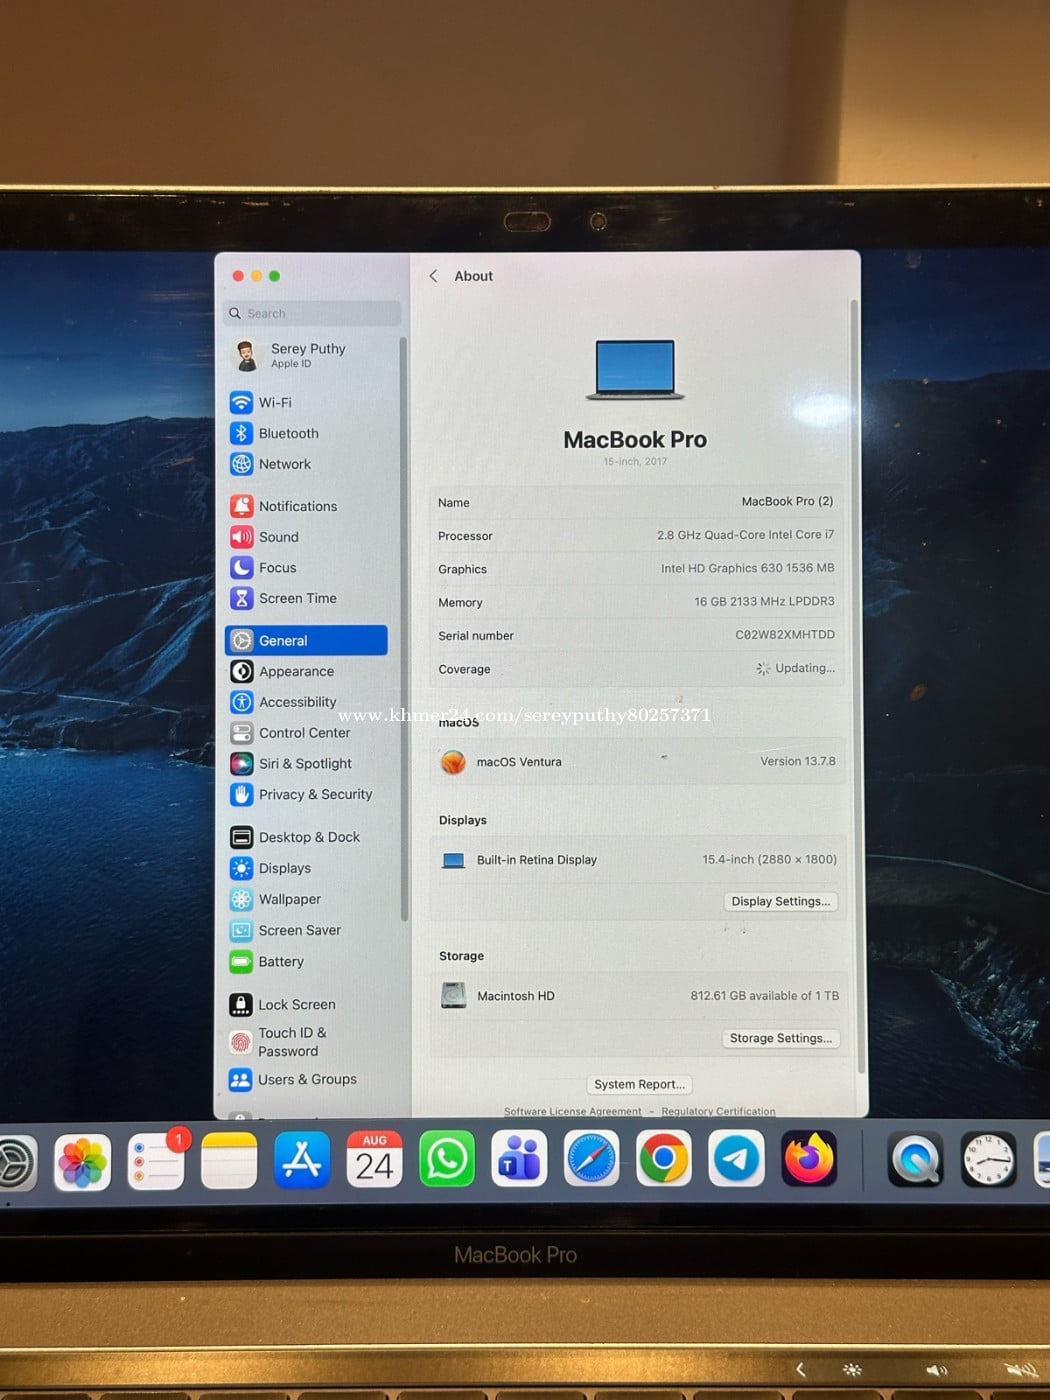Open Google Chrome from the Dock
The image size is (1050, 1400).
[664, 1159]
